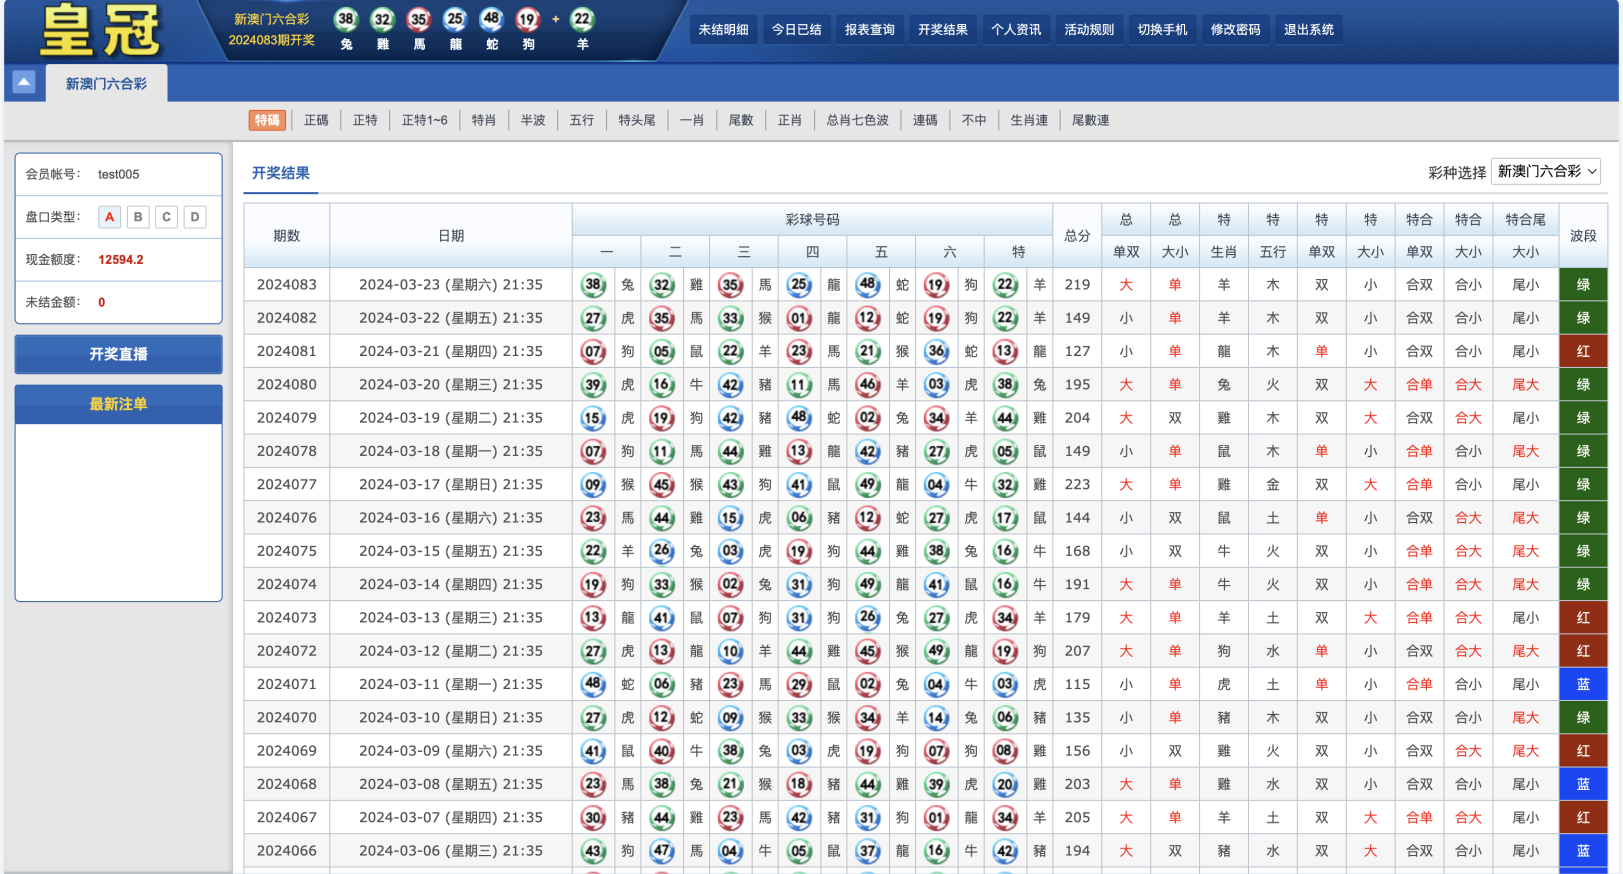1623x874 pixels.
Task: Click the cash balance 12594.2
Action: 121,260
